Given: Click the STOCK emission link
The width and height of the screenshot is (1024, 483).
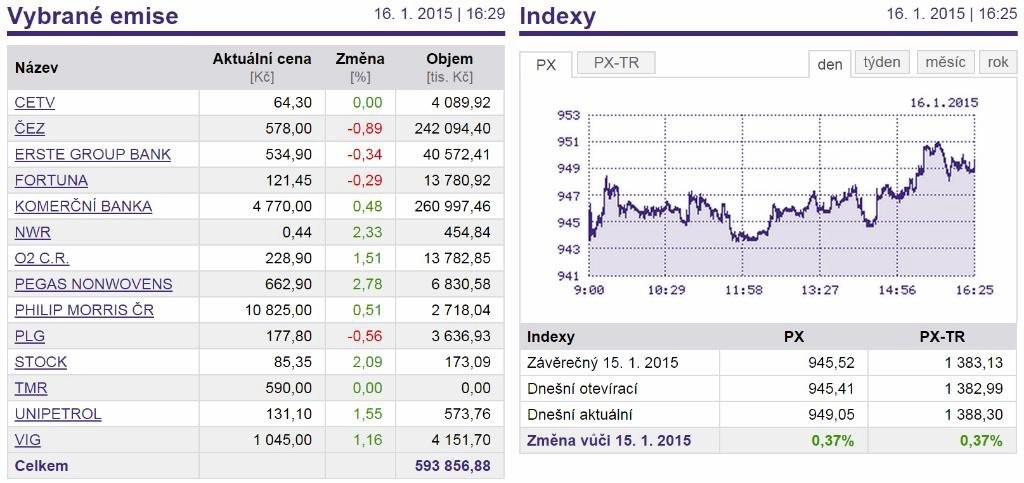Looking at the screenshot, I should [x=40, y=362].
